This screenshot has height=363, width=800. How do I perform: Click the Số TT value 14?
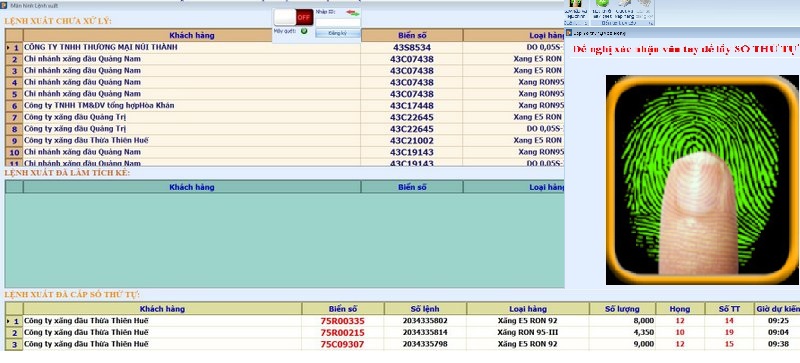[x=729, y=321]
